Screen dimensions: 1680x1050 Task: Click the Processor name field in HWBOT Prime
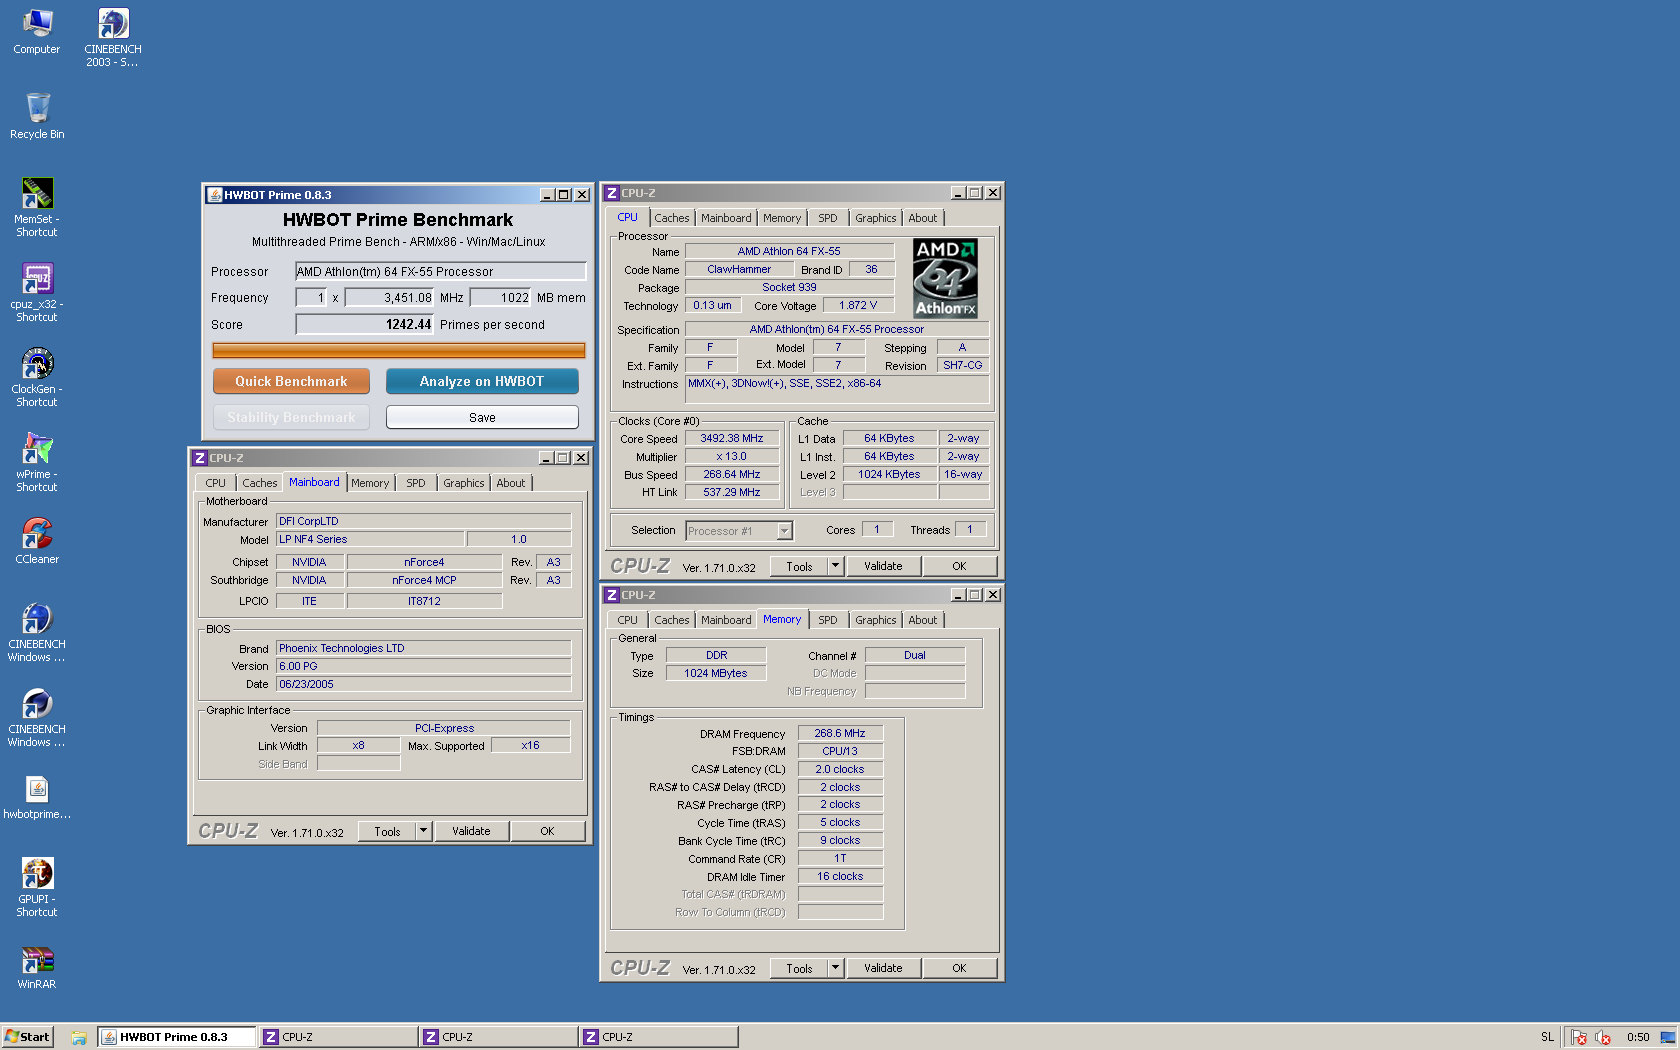click(441, 271)
